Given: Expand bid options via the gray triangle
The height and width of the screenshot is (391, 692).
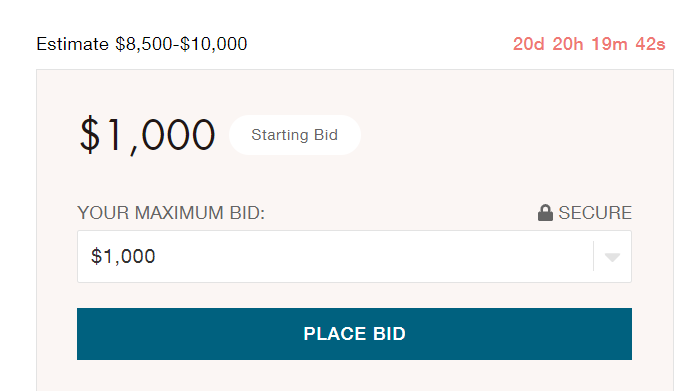Looking at the screenshot, I should pos(612,257).
